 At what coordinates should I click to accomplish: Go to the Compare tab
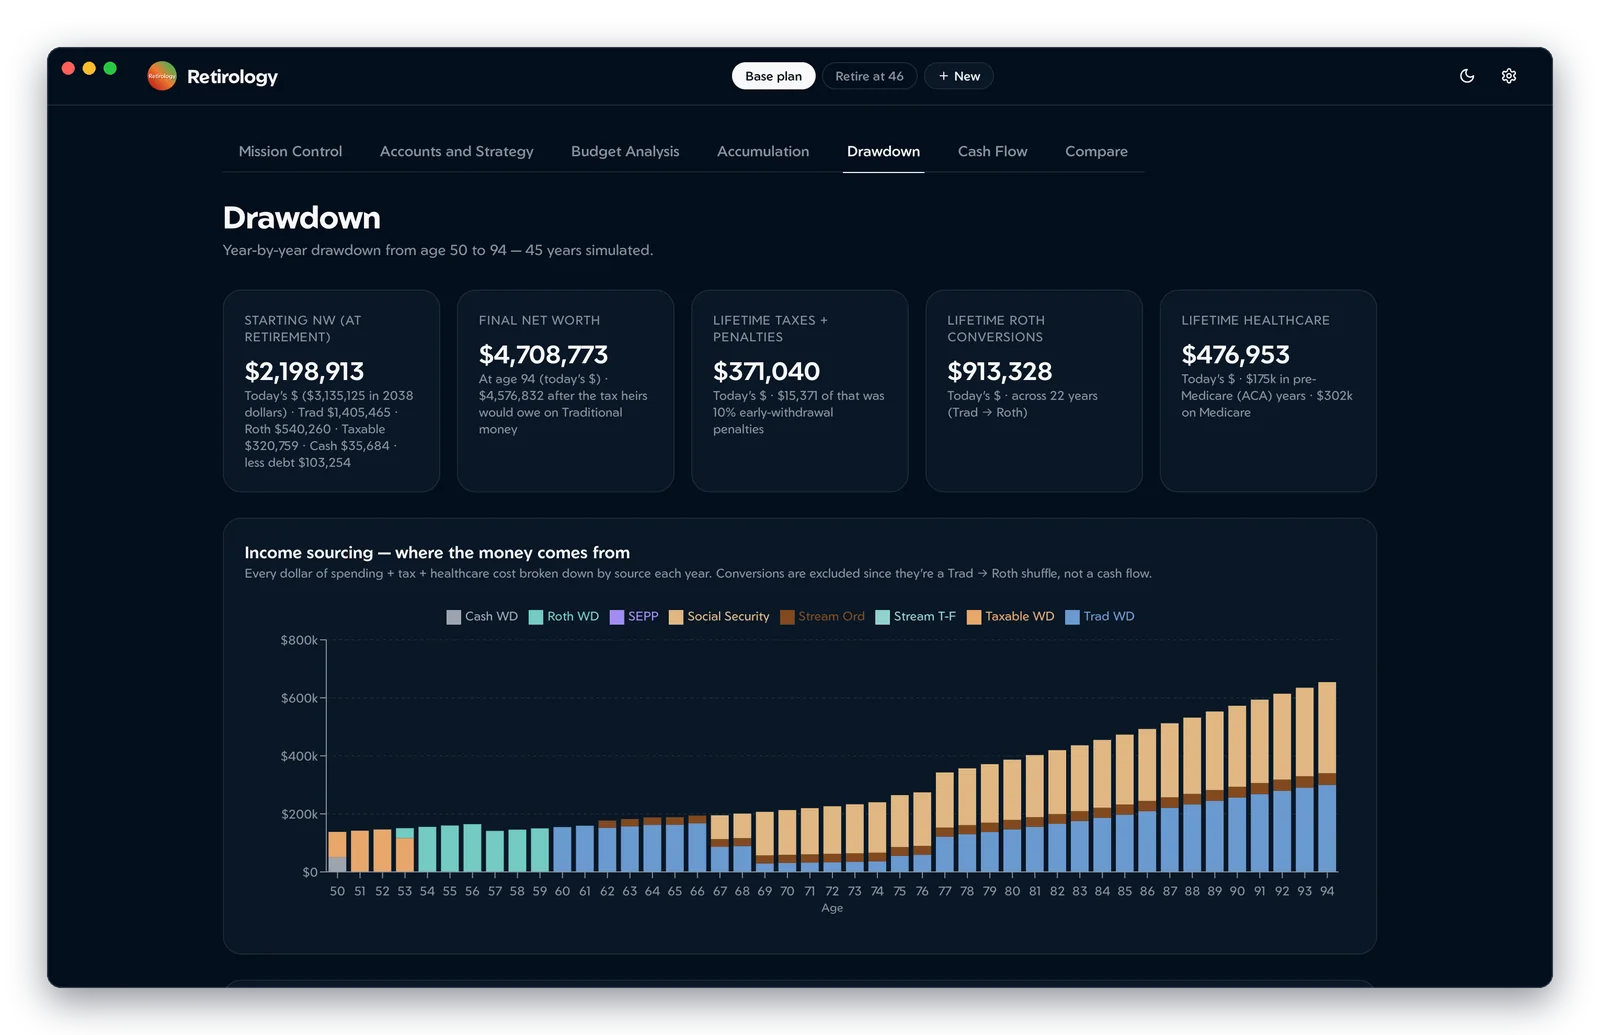[1096, 151]
